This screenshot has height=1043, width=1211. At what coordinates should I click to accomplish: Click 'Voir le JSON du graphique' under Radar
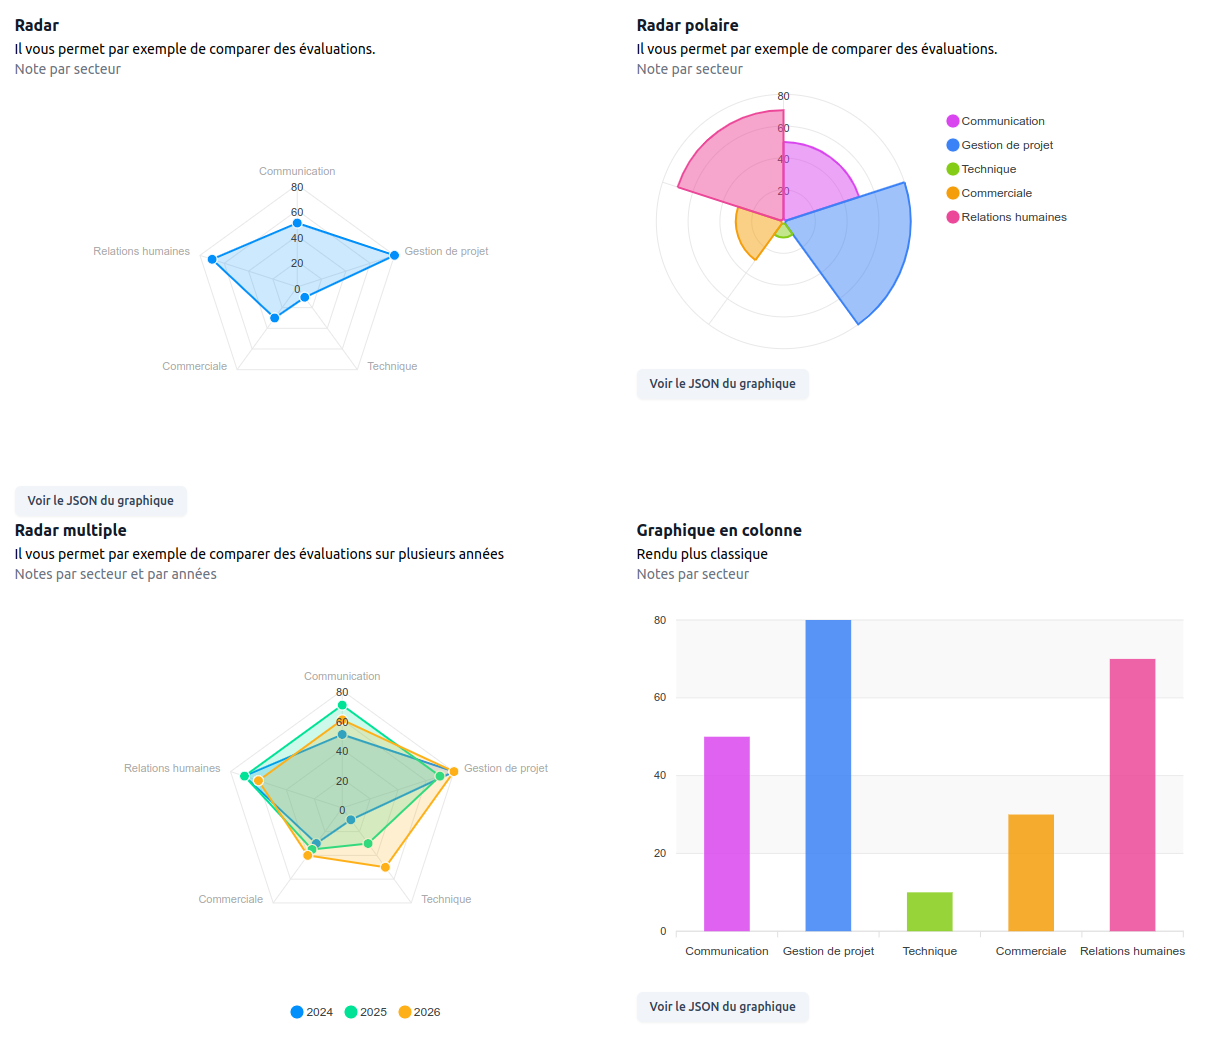[100, 501]
